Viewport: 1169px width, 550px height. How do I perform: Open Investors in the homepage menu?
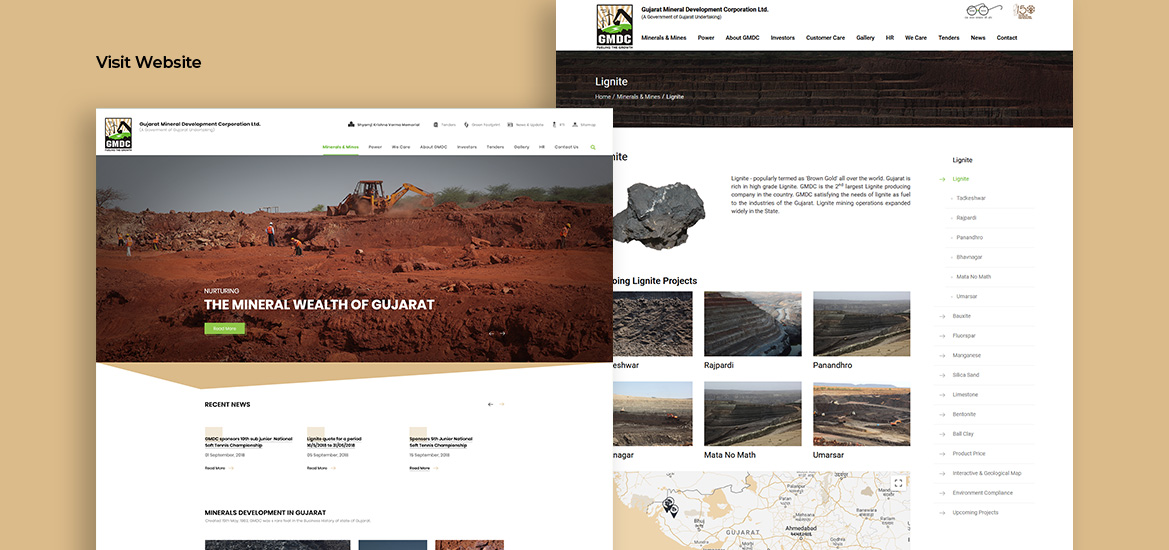(467, 147)
